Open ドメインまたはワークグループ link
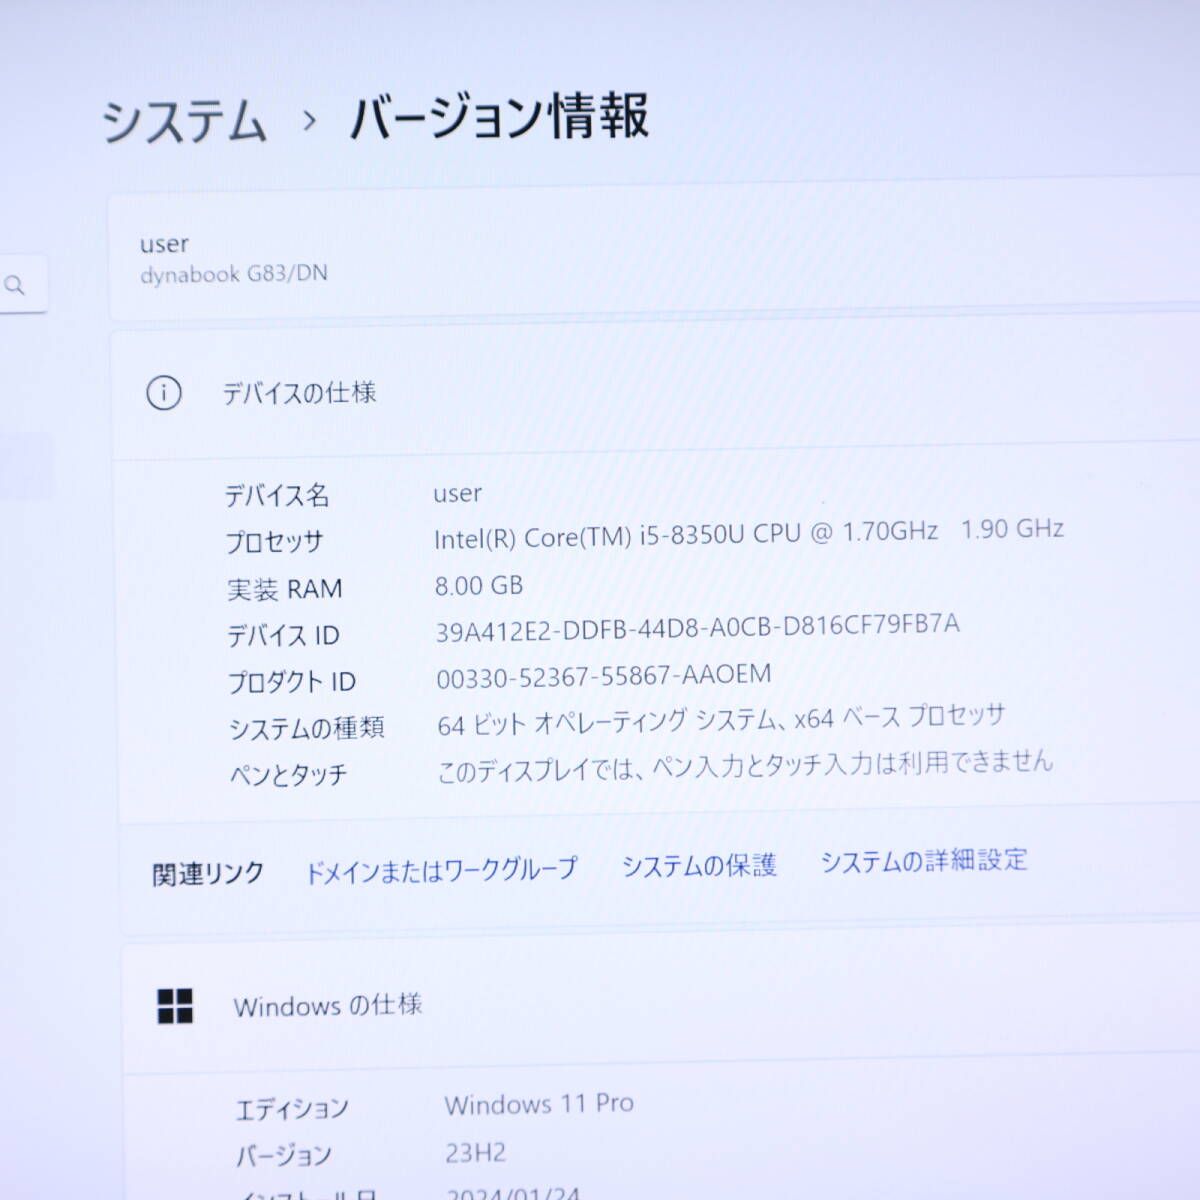This screenshot has height=1200, width=1200. 441,869
